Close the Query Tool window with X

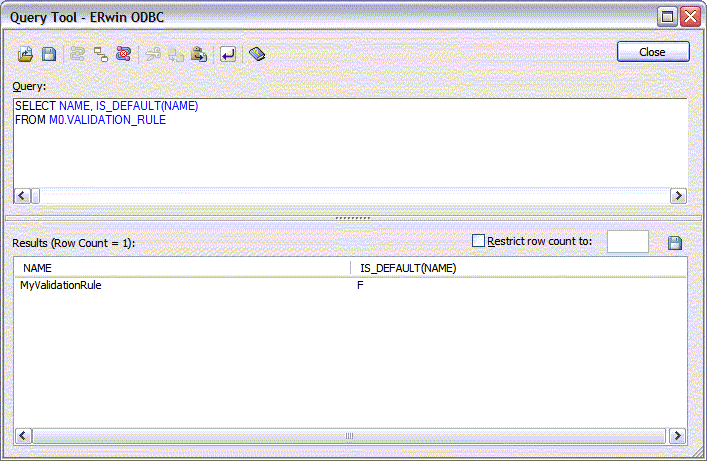[690, 17]
